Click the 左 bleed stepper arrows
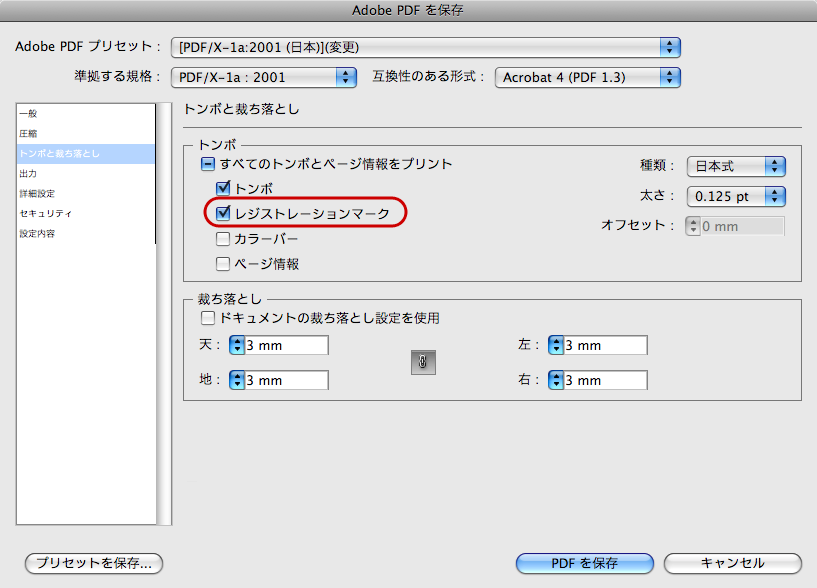 click(556, 345)
